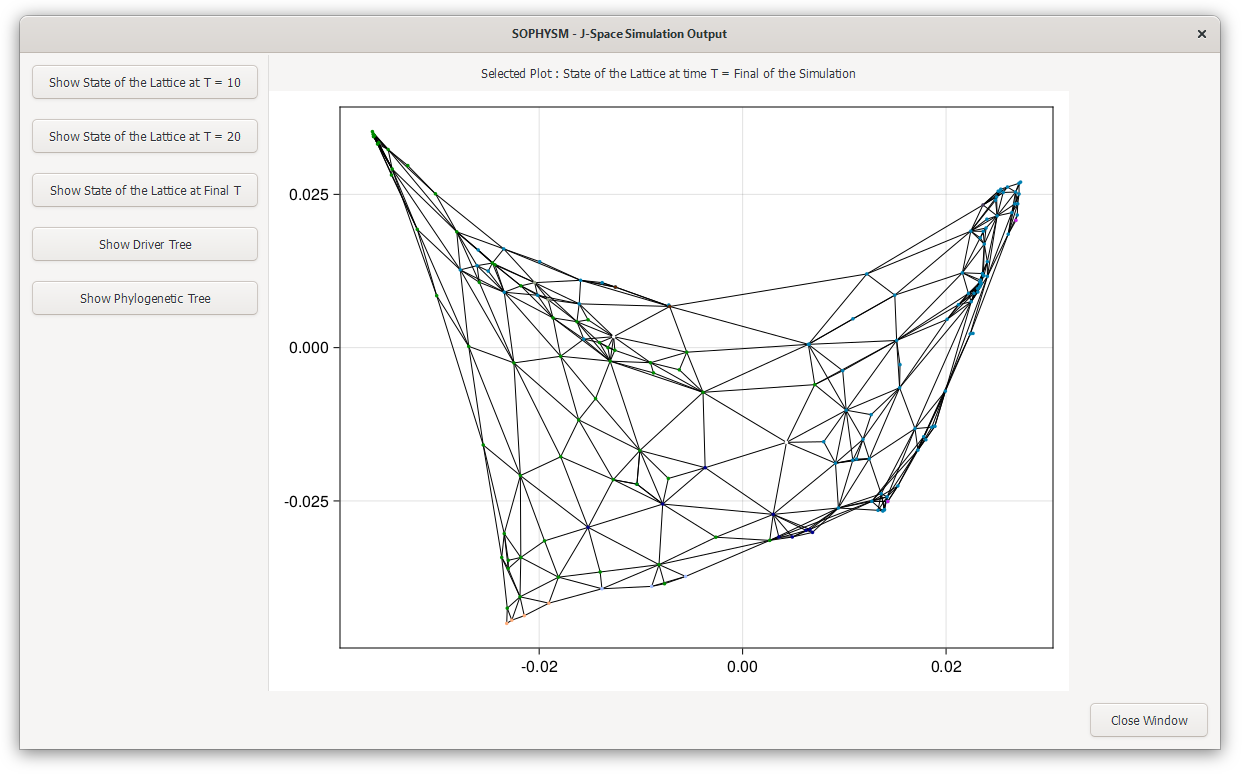This screenshot has height=774, width=1243.
Task: Show lattice state at T = 10
Action: [x=145, y=82]
